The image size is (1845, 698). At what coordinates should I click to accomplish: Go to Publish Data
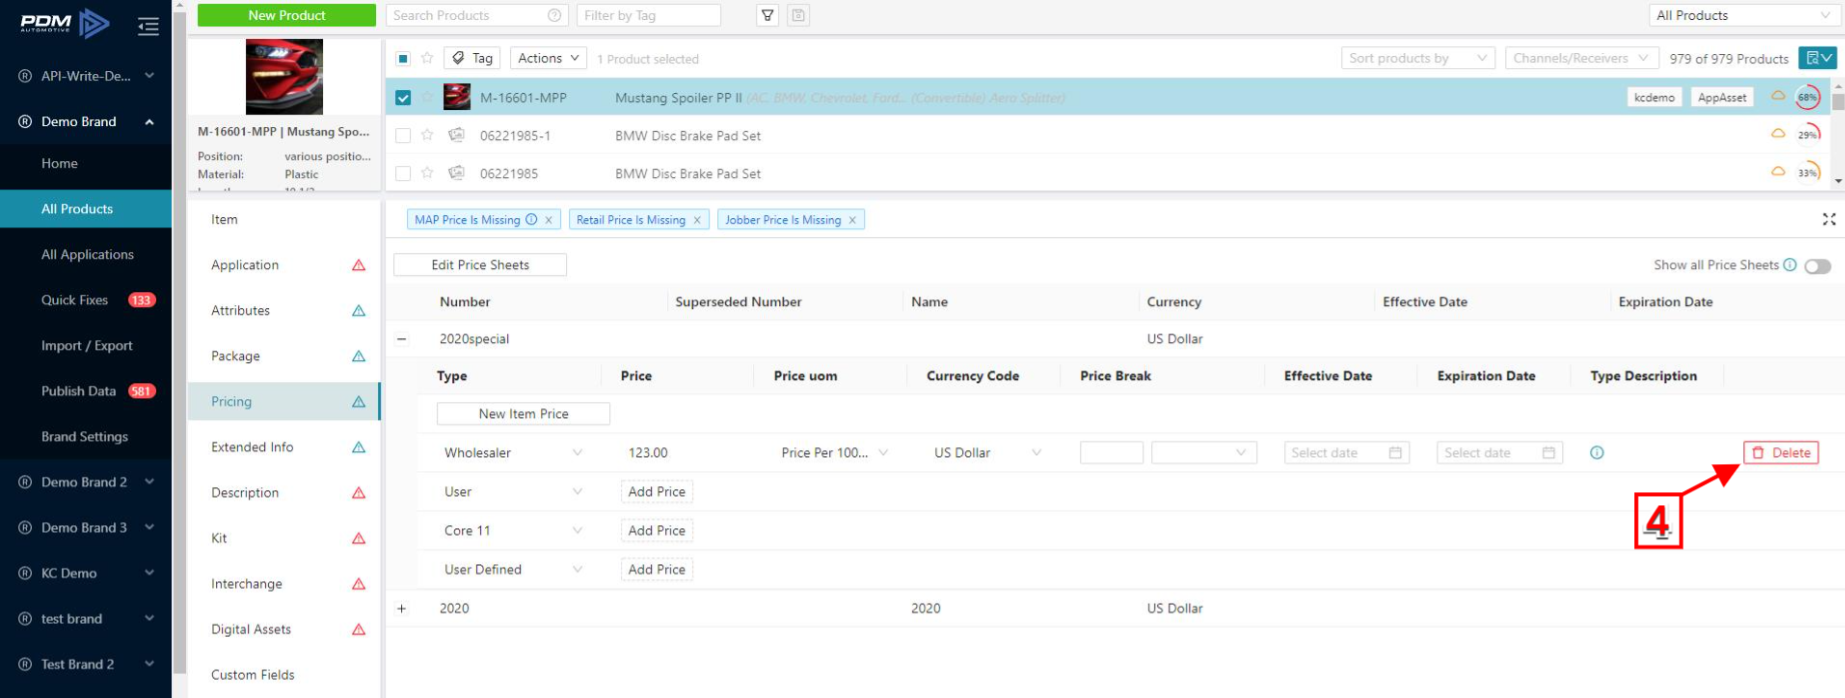tap(86, 391)
